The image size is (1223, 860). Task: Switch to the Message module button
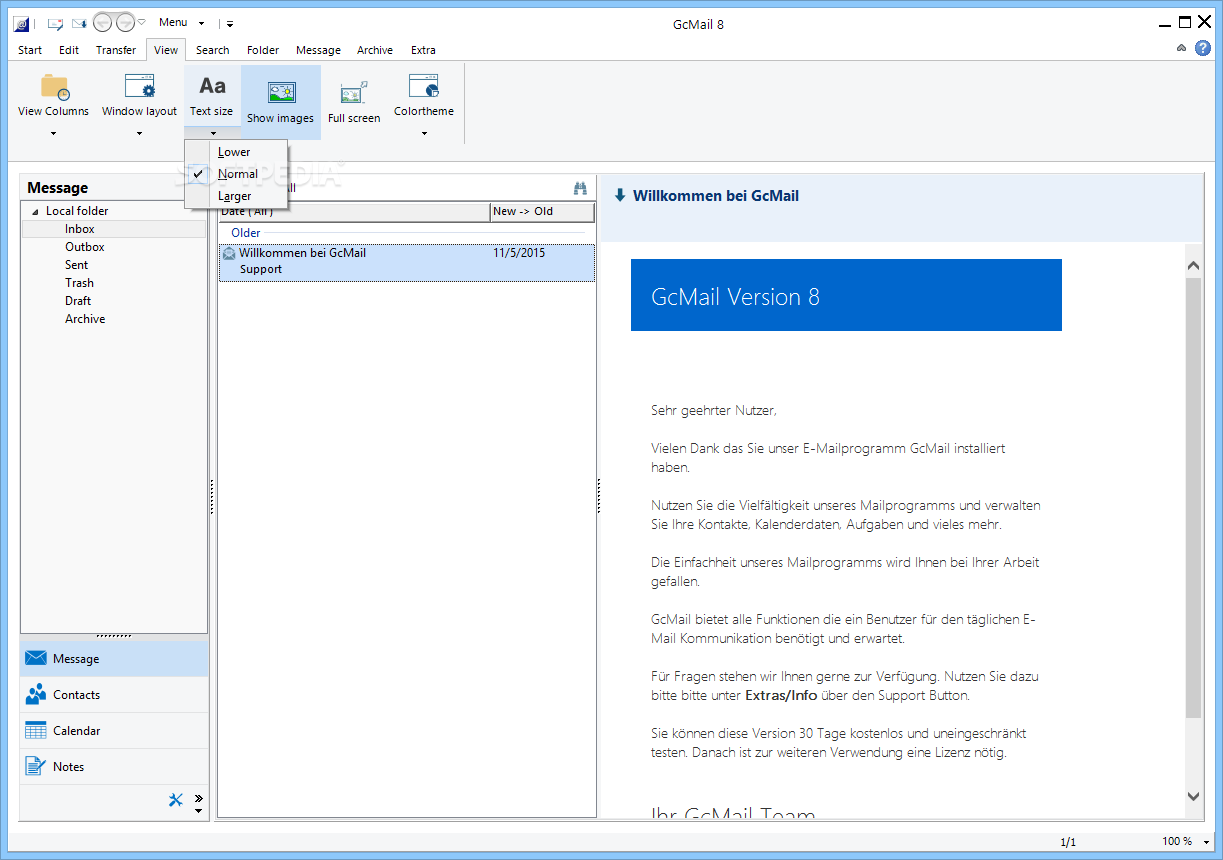114,659
